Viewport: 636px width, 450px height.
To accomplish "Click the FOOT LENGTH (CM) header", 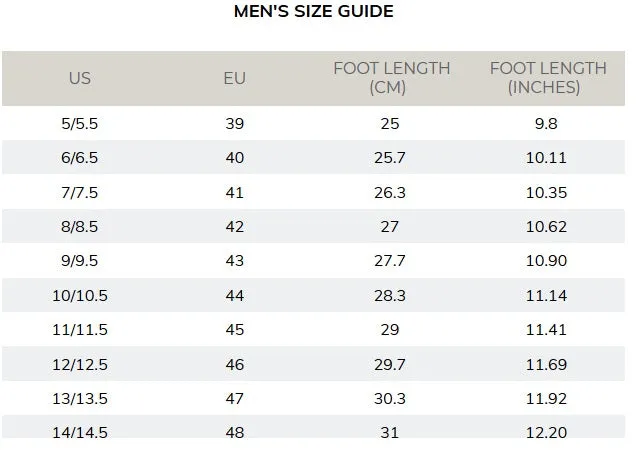I will coord(391,78).
